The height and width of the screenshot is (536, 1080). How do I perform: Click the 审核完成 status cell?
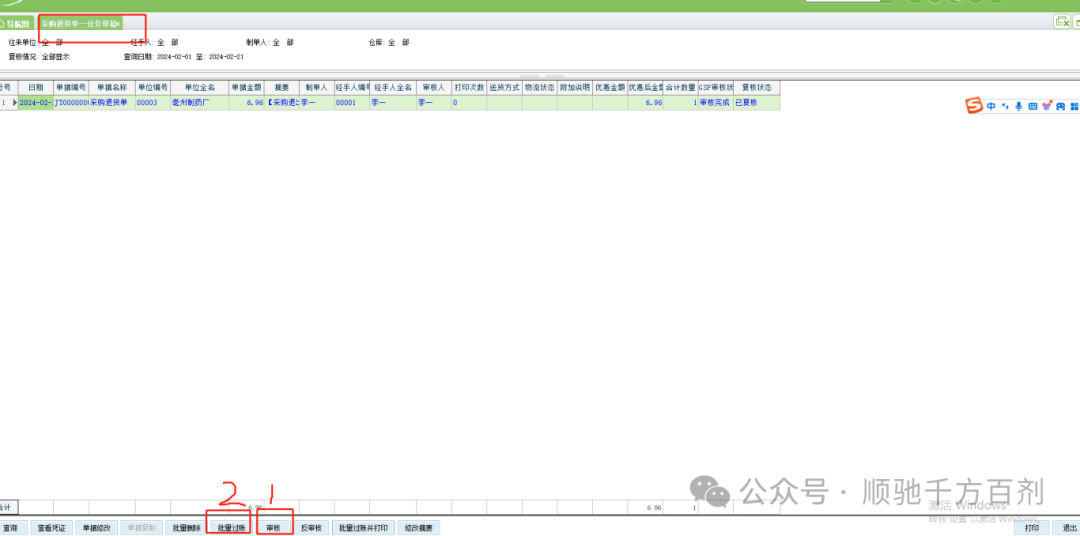click(x=716, y=102)
